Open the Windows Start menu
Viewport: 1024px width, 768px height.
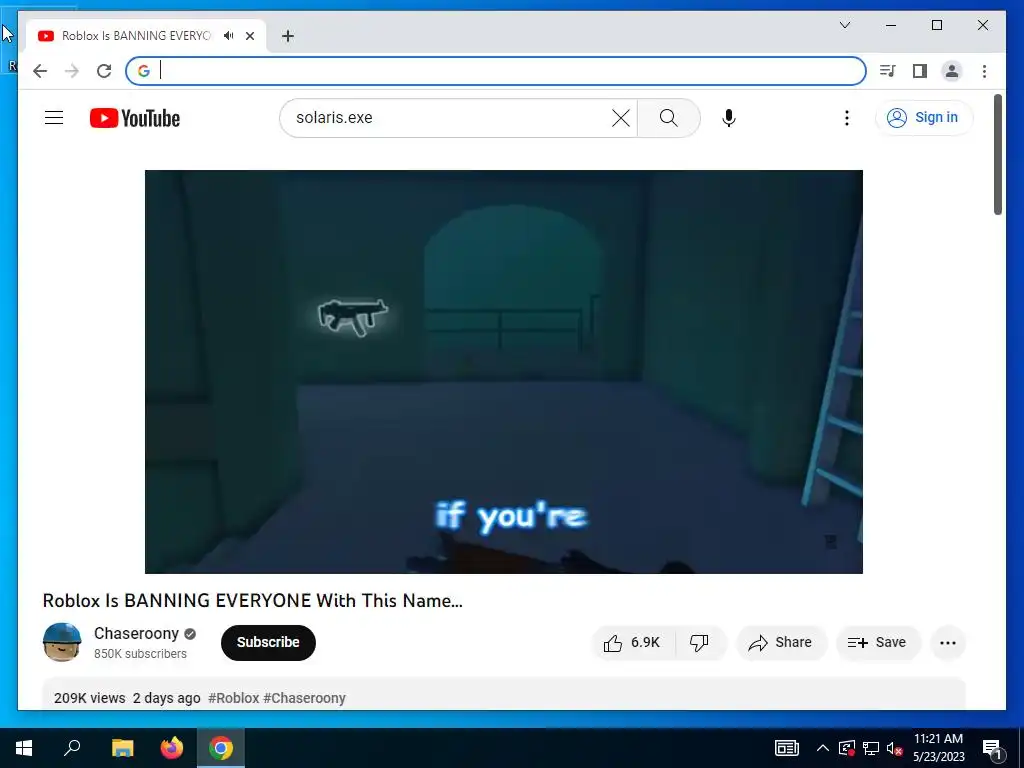click(24, 748)
